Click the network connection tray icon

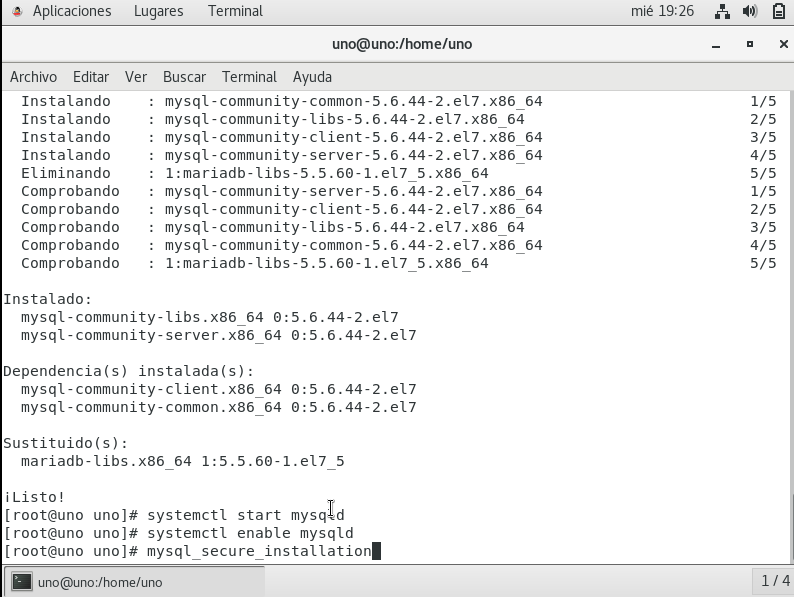pos(722,11)
